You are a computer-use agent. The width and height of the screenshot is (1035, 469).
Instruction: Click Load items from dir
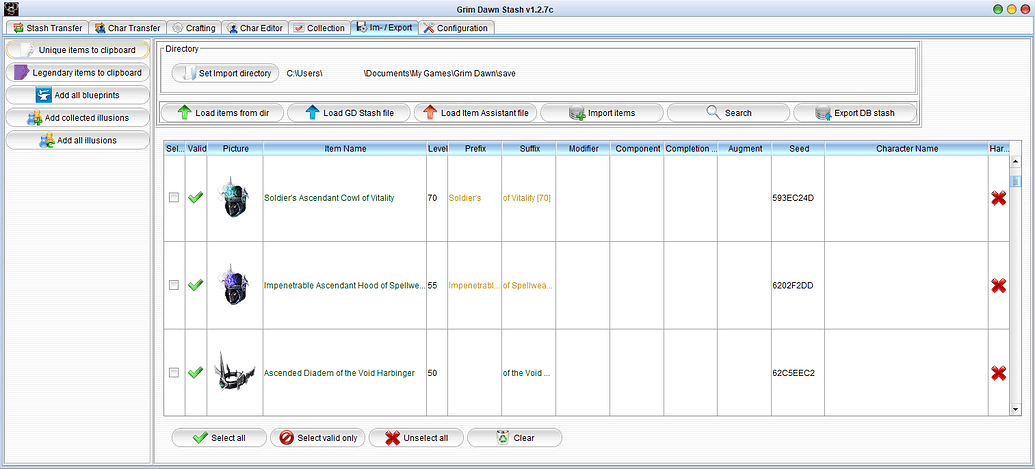pyautogui.click(x=222, y=113)
